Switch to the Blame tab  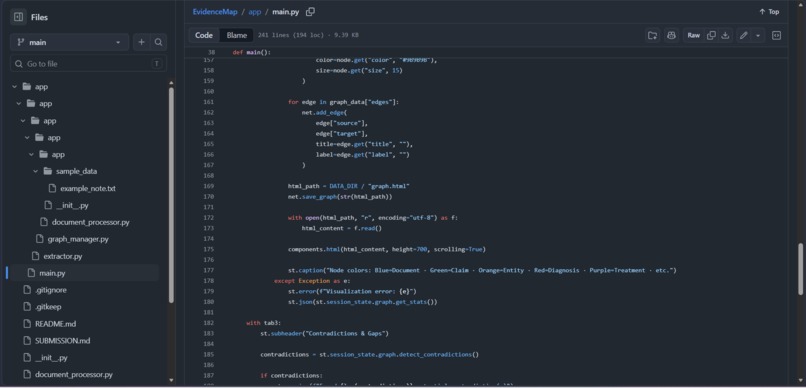236,35
